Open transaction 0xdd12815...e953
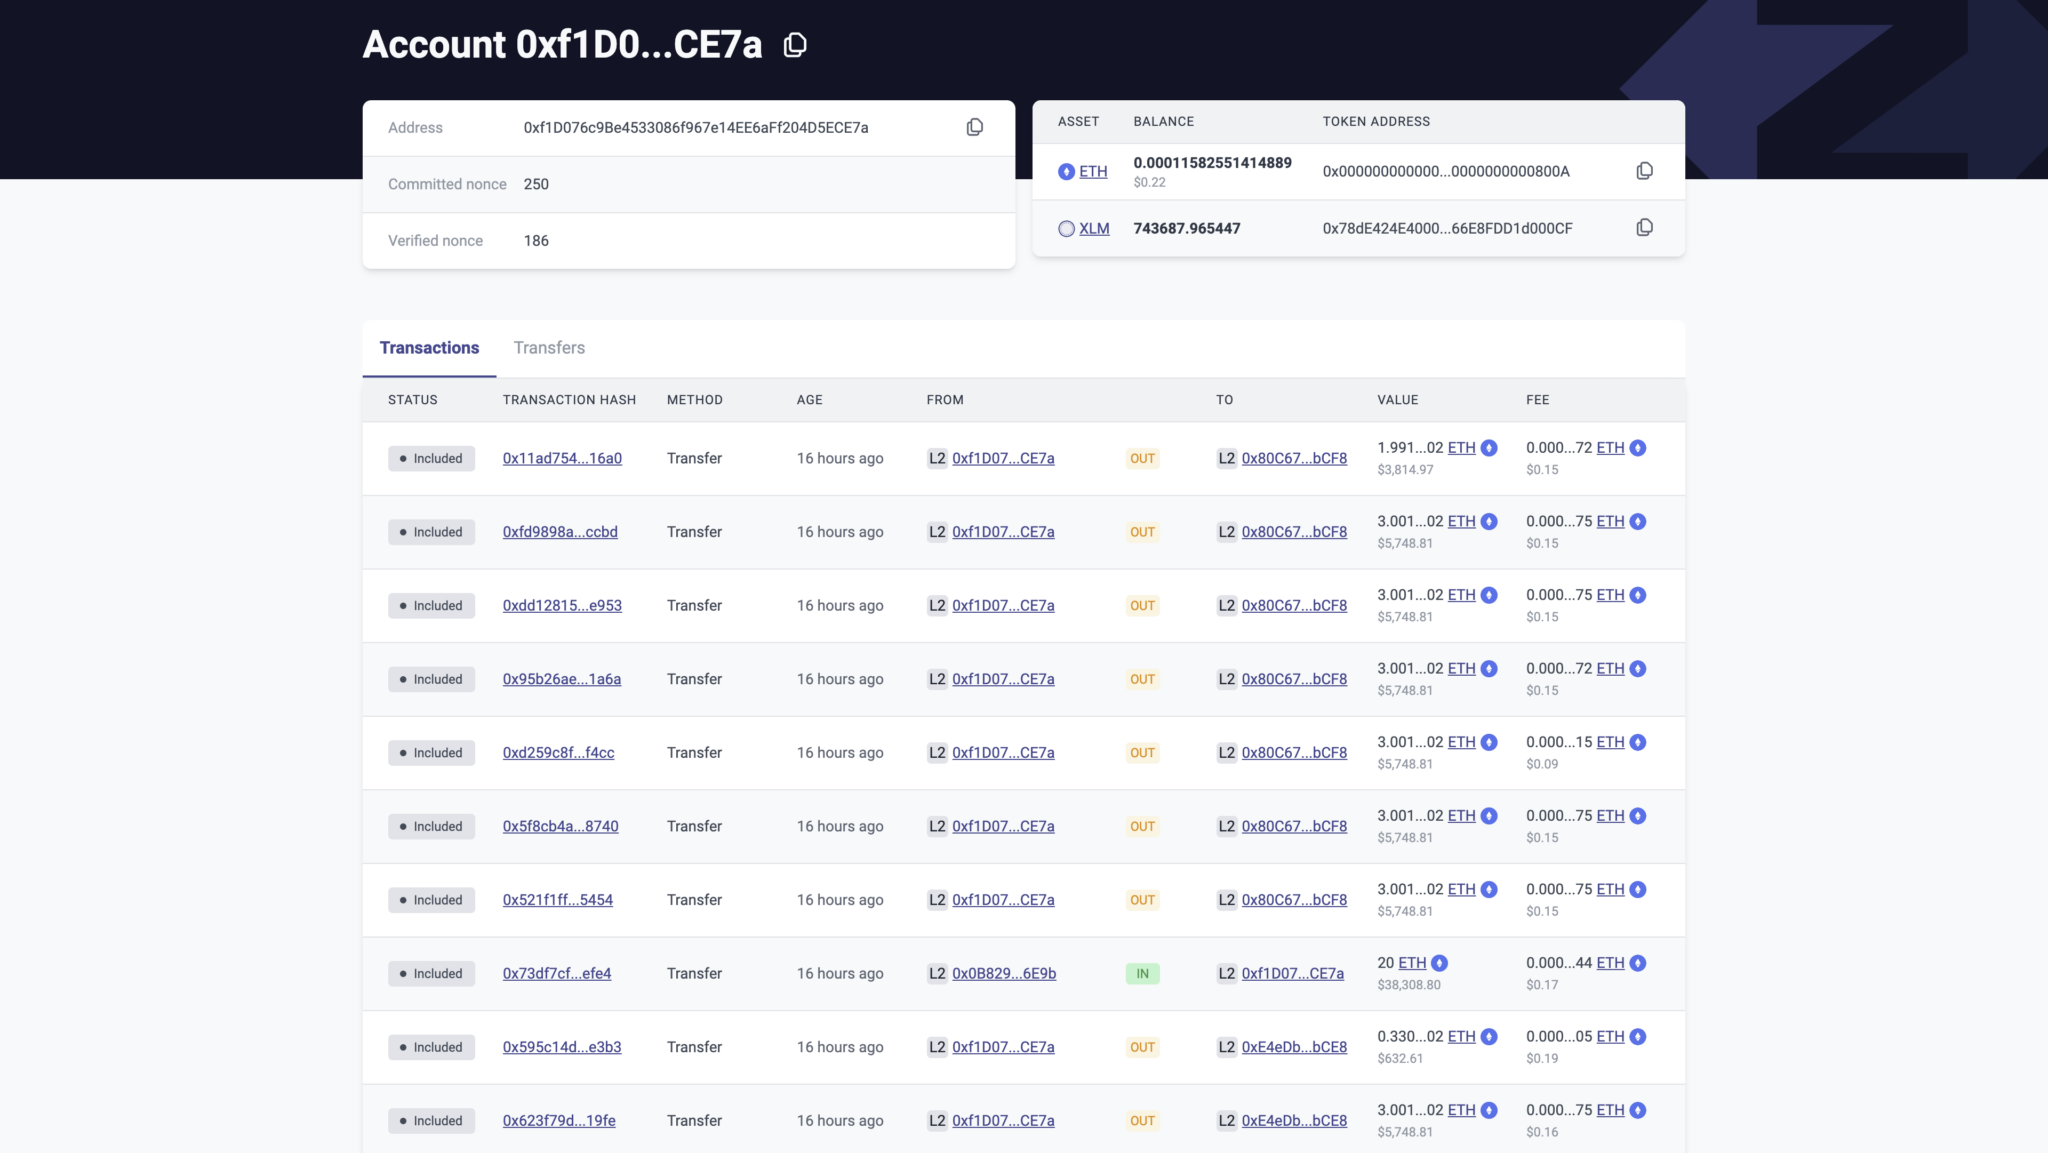Screen dimensions: 2048x1153 pyautogui.click(x=562, y=605)
